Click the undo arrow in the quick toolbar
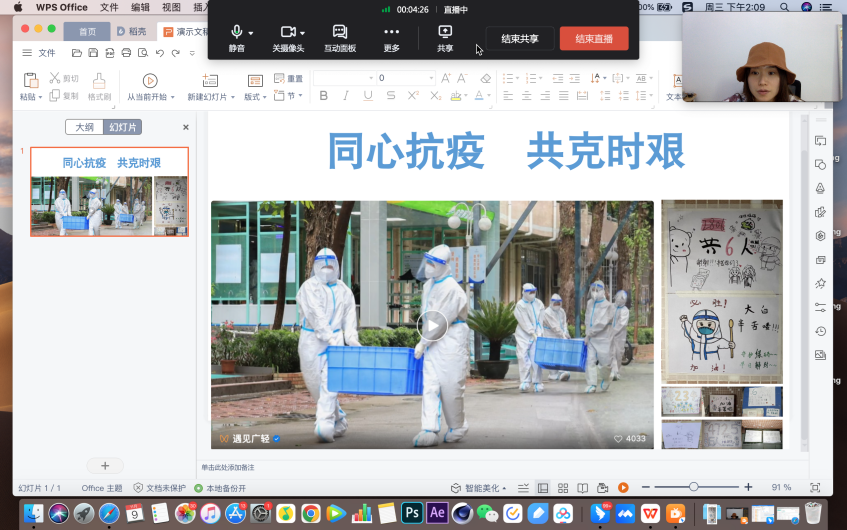The height and width of the screenshot is (530, 847). (x=160, y=53)
